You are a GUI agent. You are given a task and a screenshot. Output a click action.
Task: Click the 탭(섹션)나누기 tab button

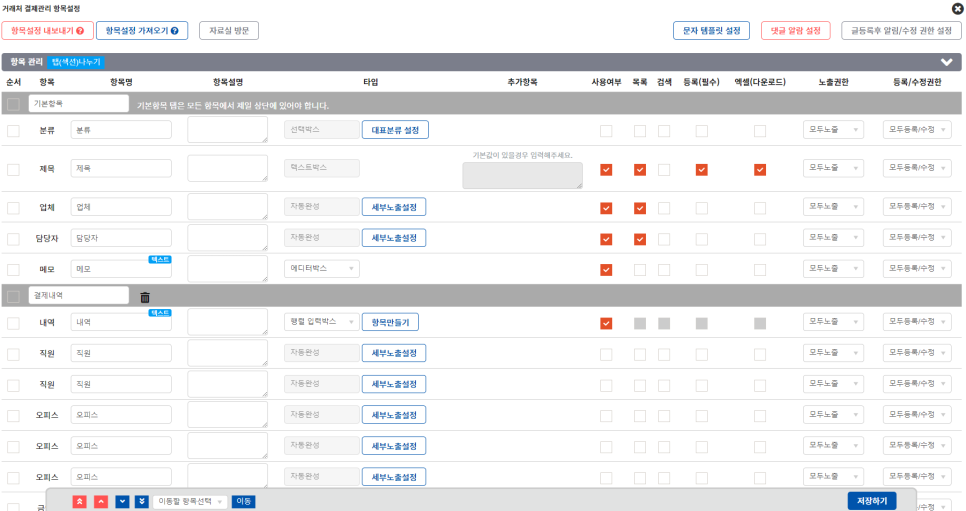click(x=77, y=62)
